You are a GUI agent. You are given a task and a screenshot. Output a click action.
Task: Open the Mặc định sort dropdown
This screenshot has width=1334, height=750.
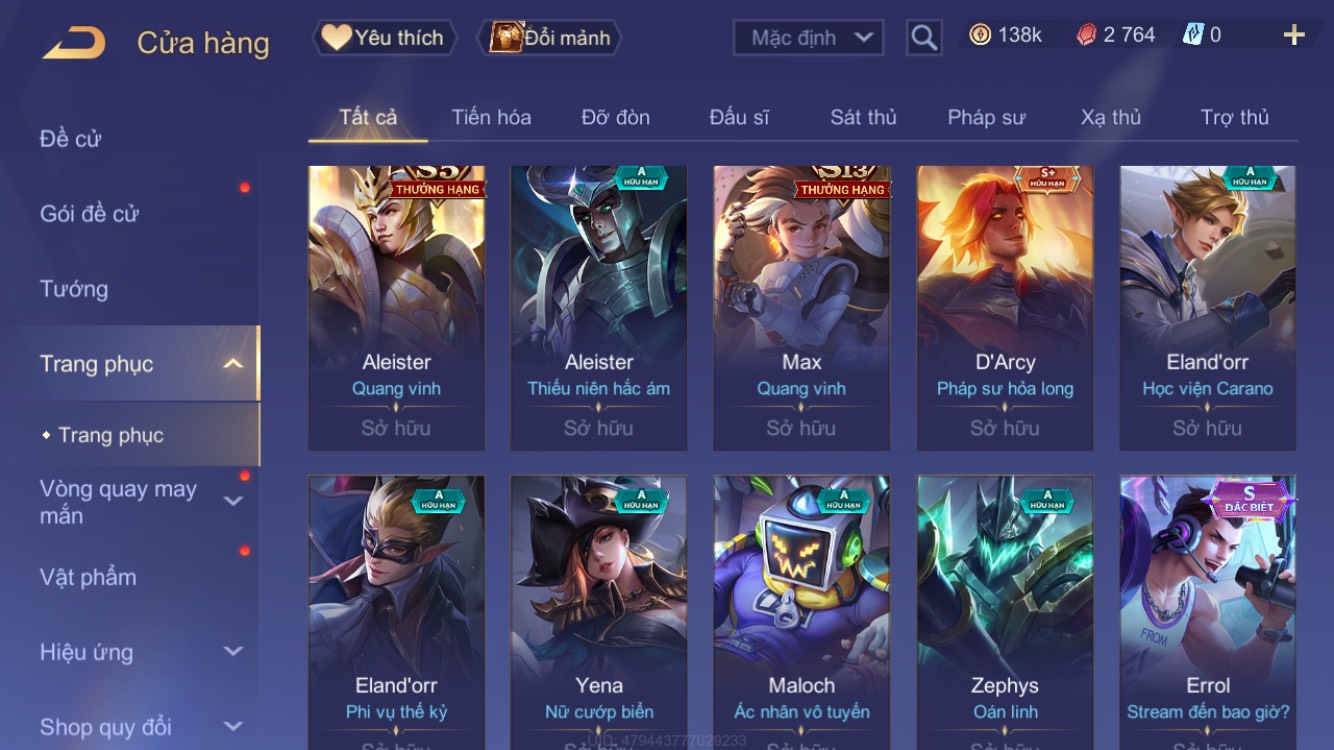[808, 38]
